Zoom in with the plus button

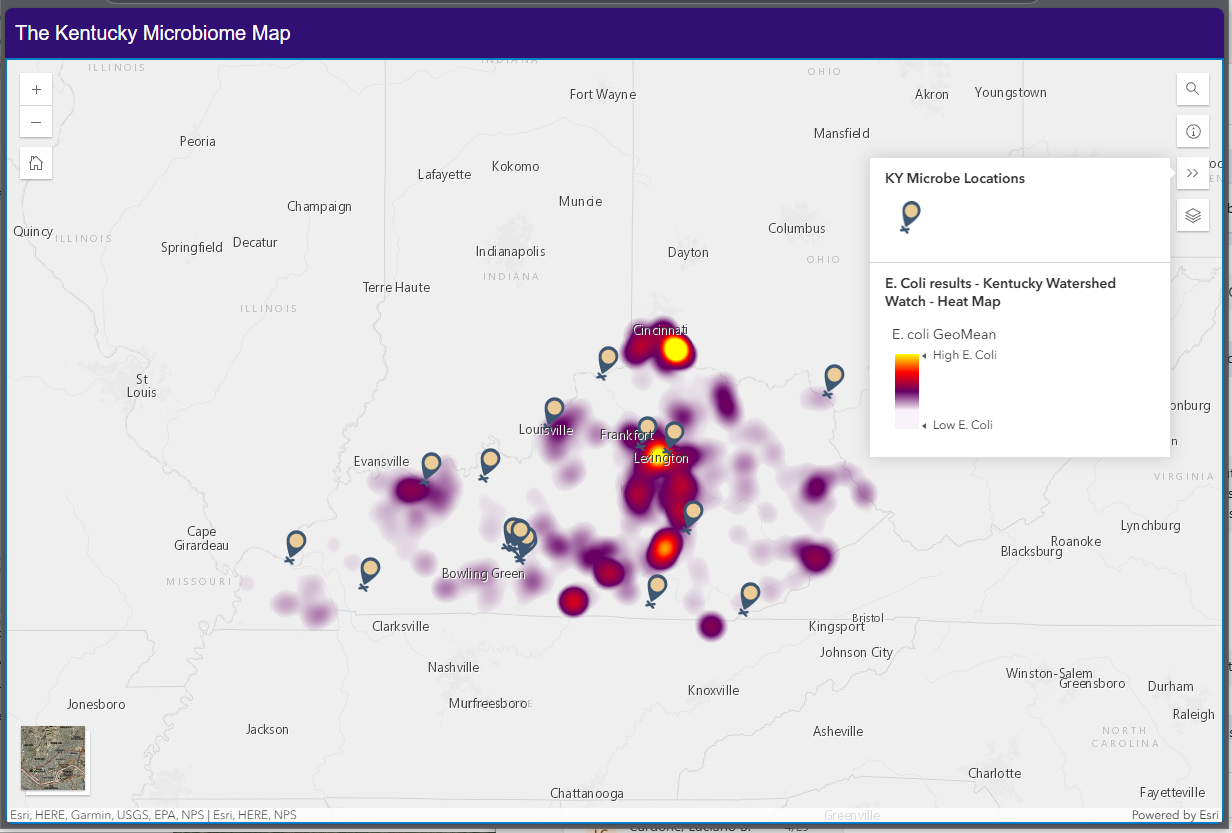point(36,89)
